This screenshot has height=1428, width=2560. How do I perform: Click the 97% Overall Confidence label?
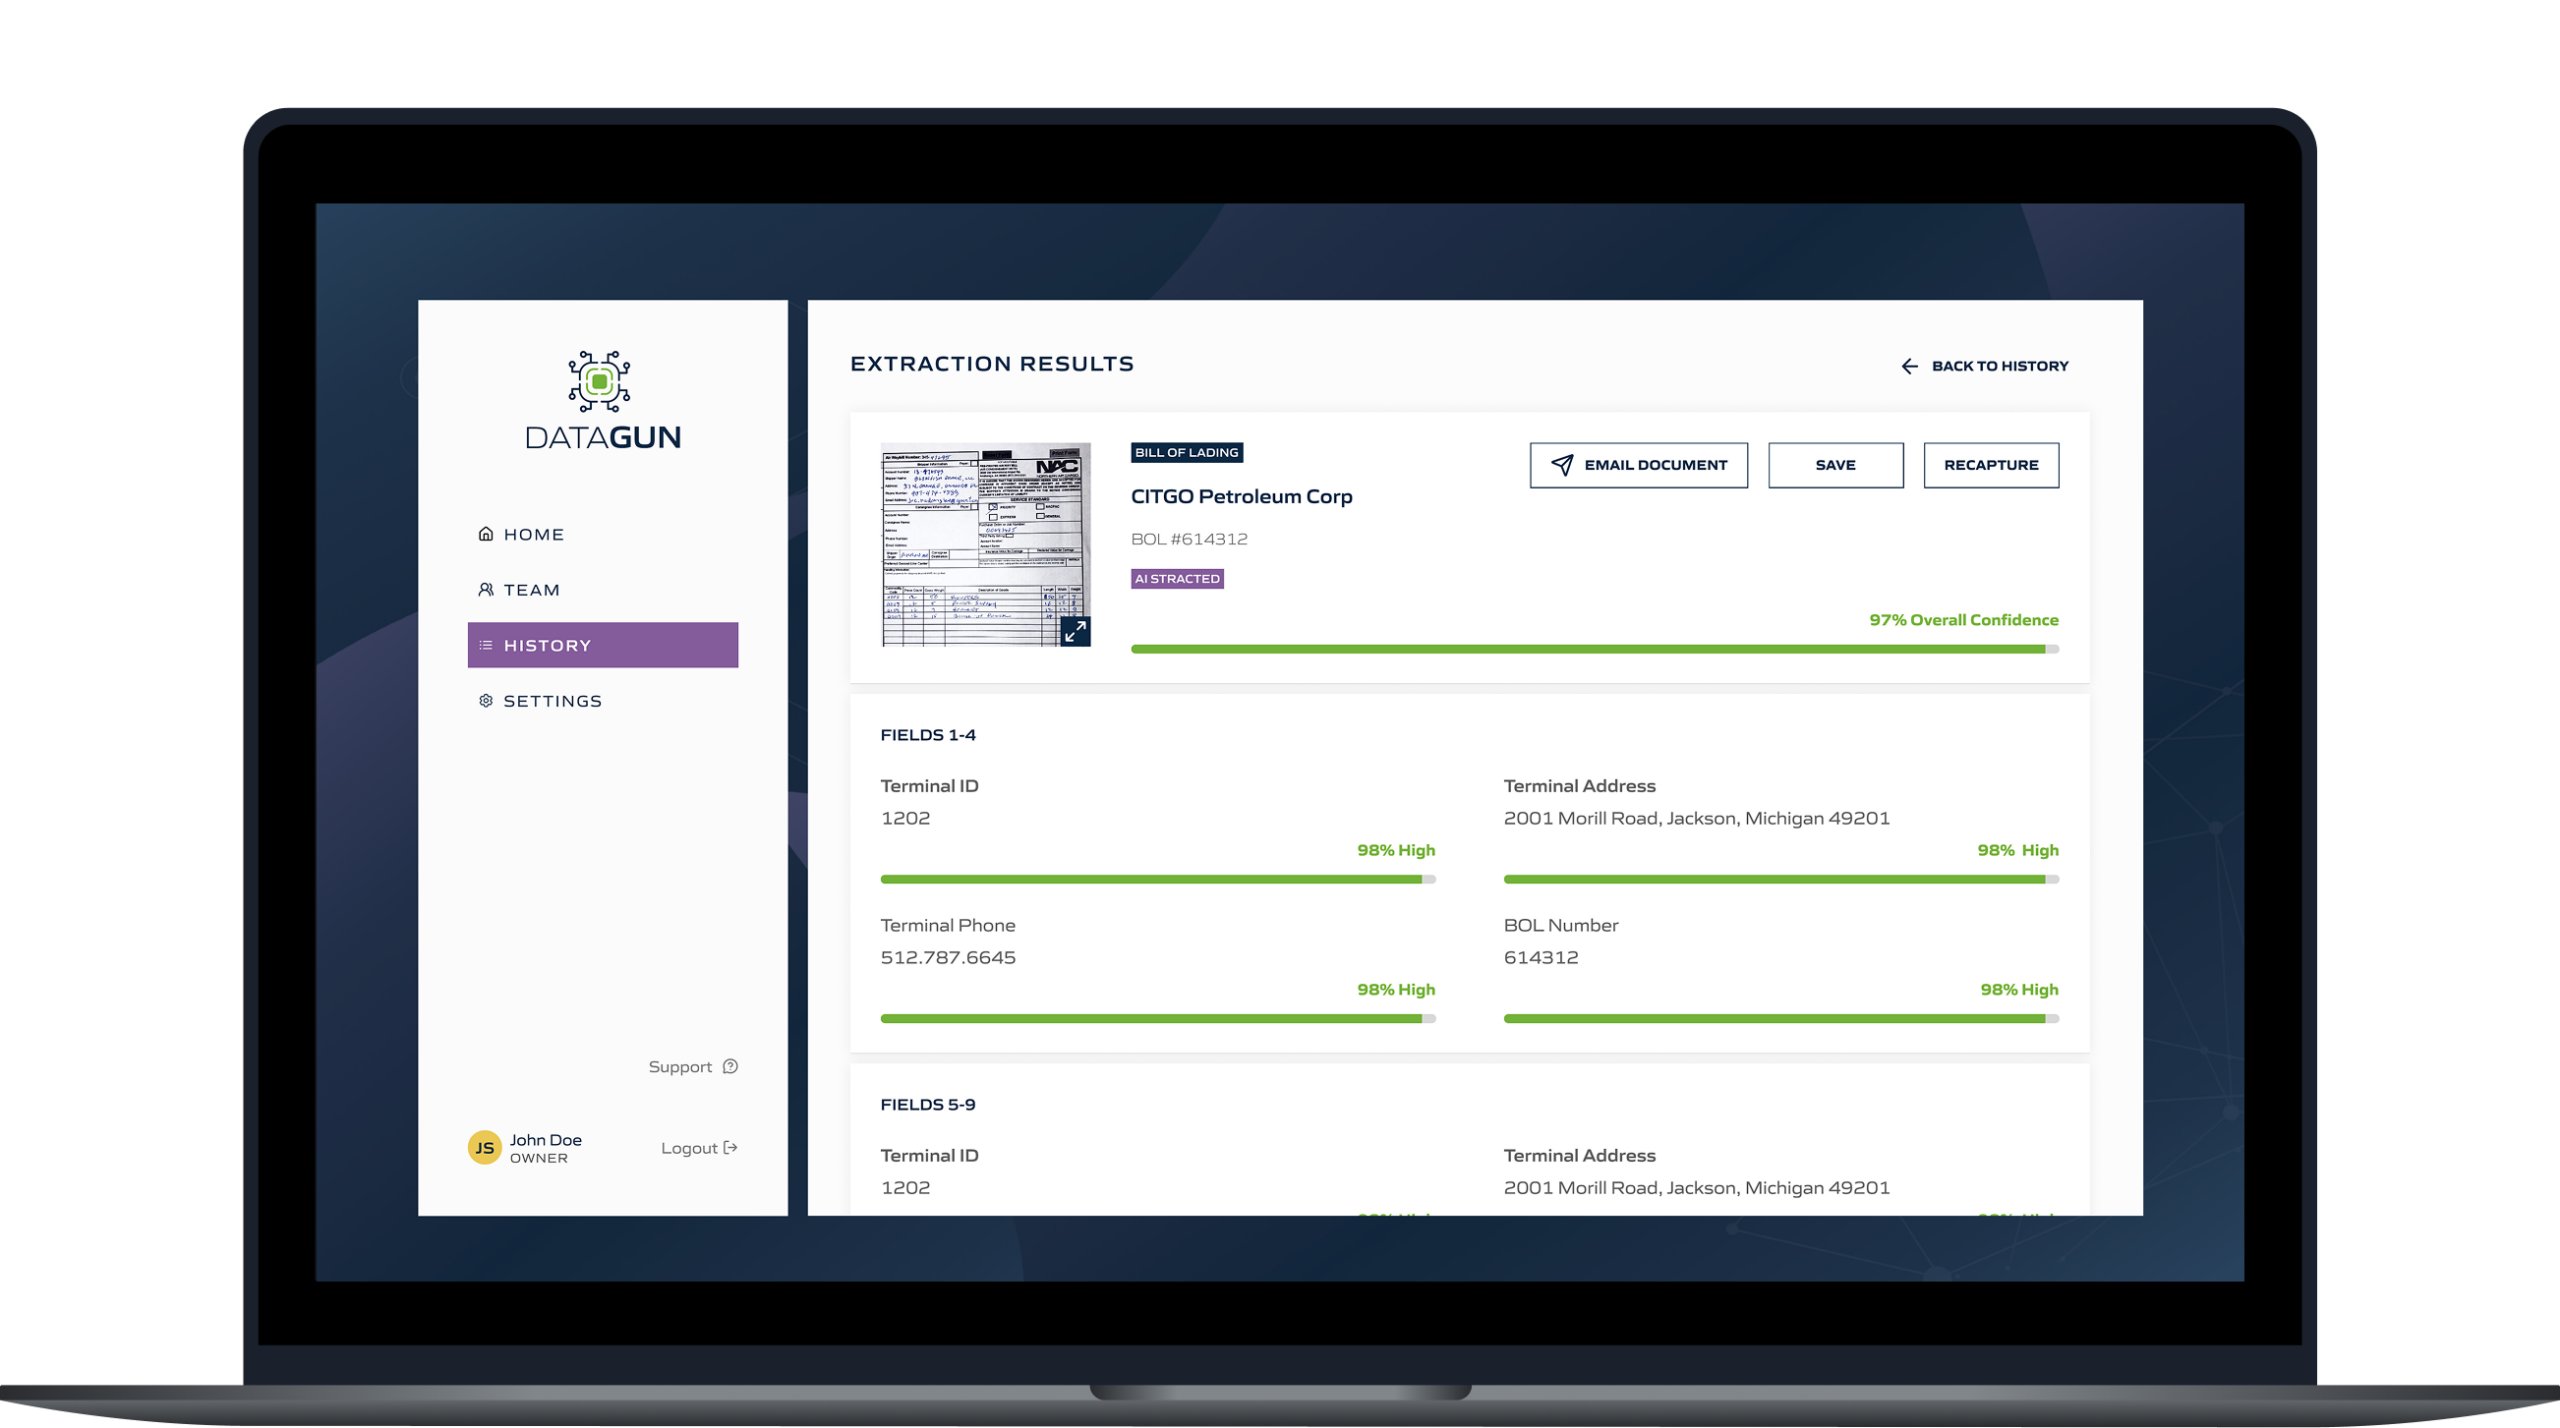[1964, 620]
